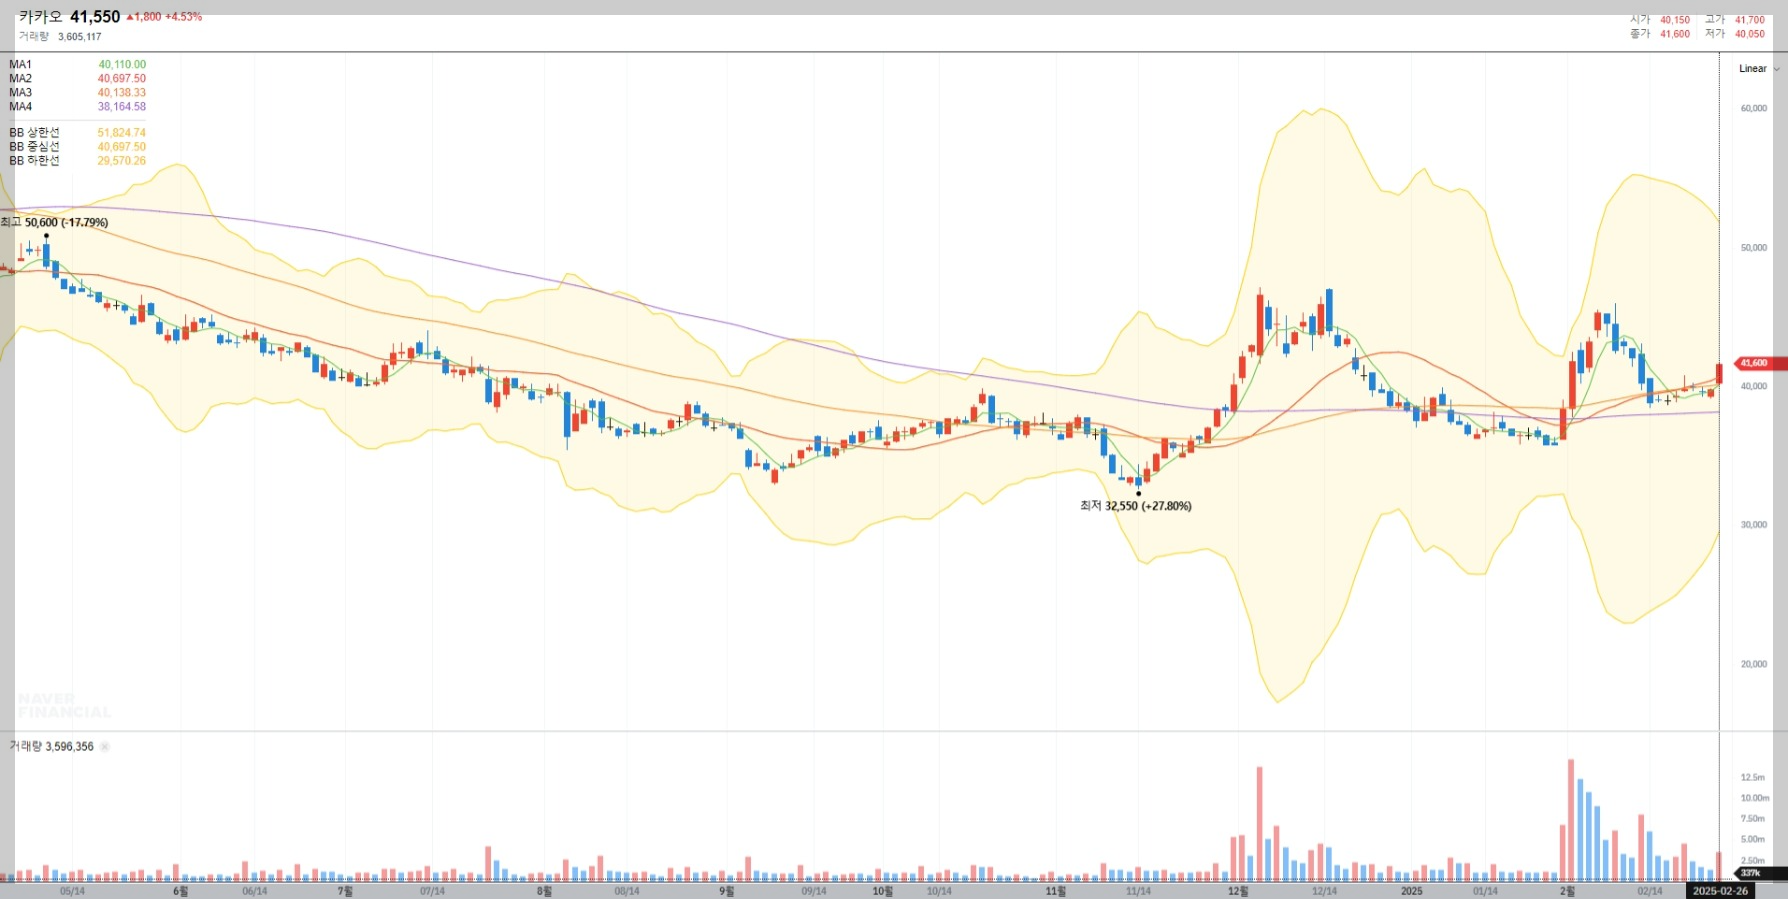
Task: Click the 05/14 date axis label
Action: click(72, 891)
